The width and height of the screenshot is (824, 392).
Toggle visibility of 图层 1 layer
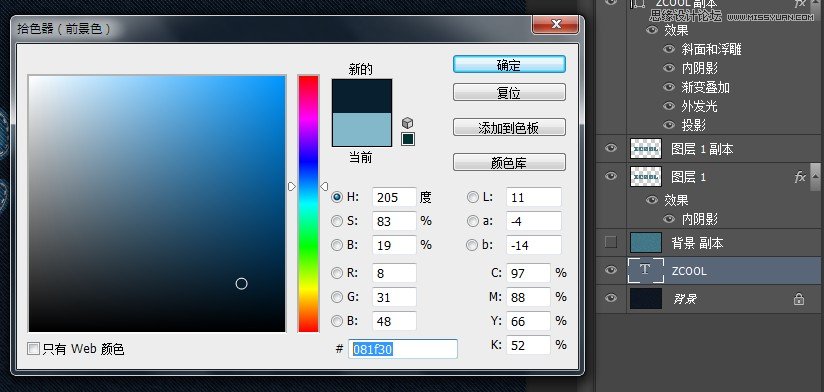click(611, 176)
